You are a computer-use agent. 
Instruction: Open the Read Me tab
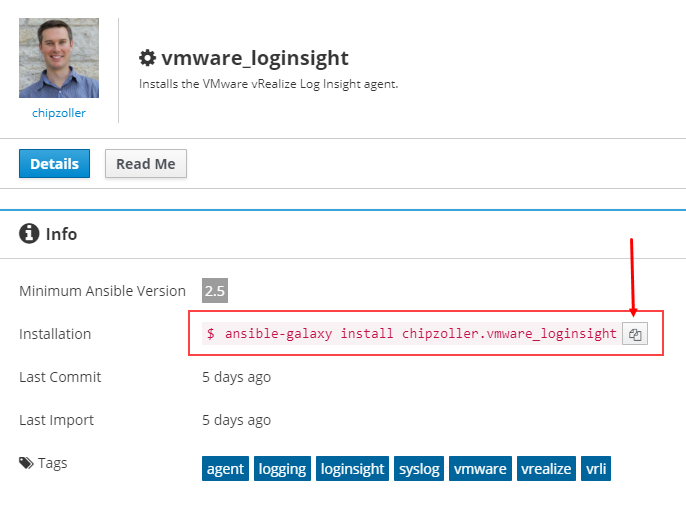point(146,164)
